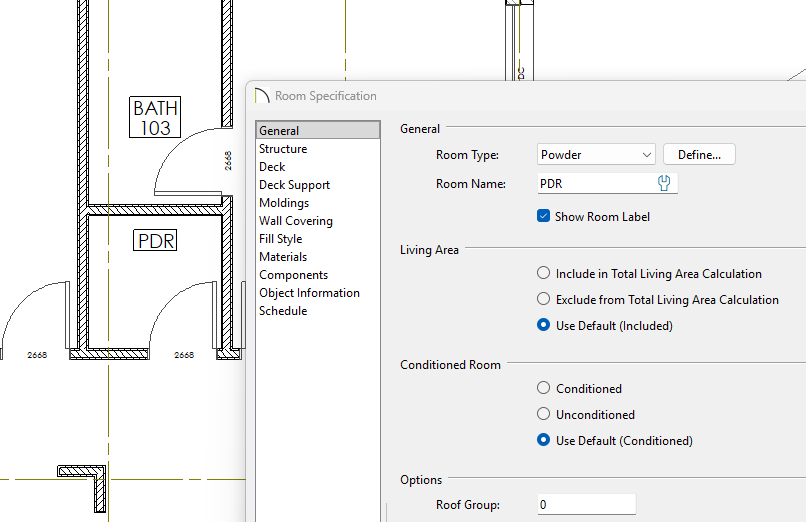
Task: Open the Deck Support panel
Action: click(294, 185)
